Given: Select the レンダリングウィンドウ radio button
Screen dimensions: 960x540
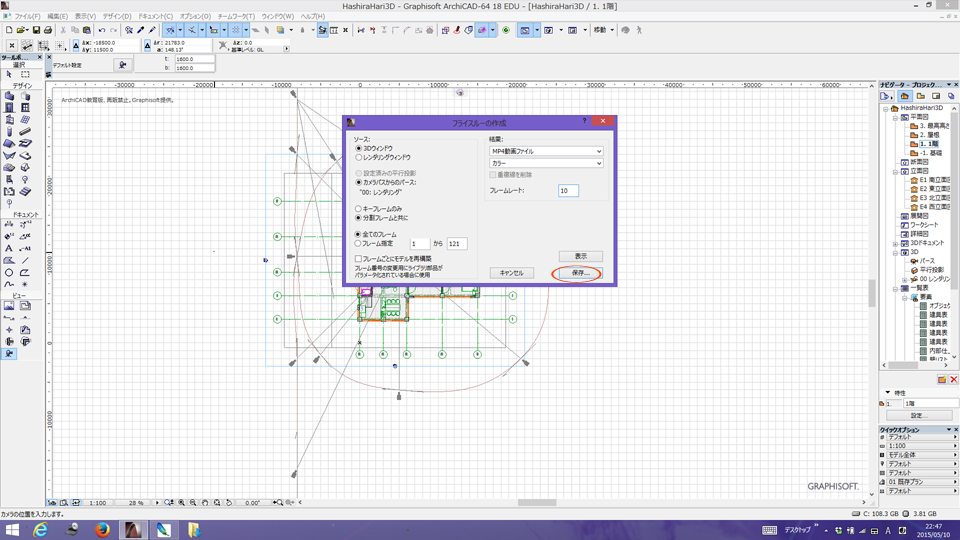Looking at the screenshot, I should (x=359, y=158).
